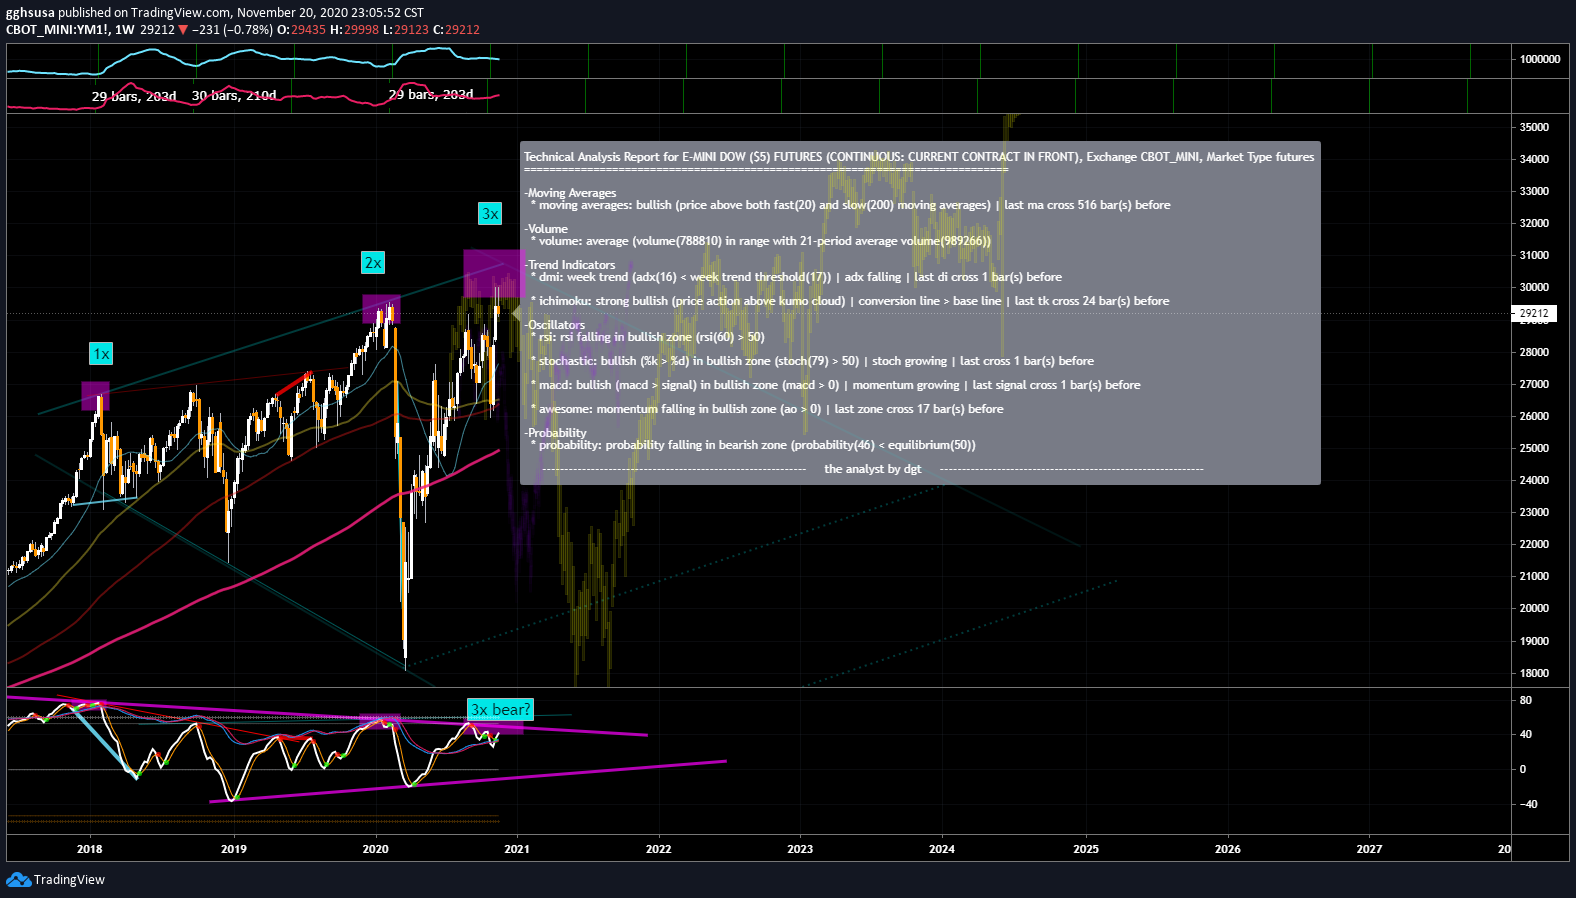Image resolution: width=1576 pixels, height=898 pixels.
Task: Click the '-Oscillators' heading in report
Action: [x=555, y=325]
